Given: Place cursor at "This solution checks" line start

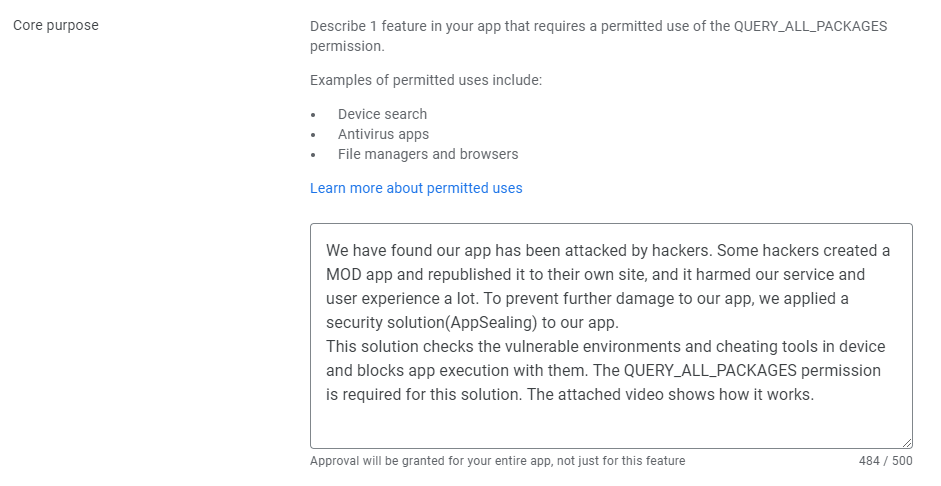Looking at the screenshot, I should (326, 346).
